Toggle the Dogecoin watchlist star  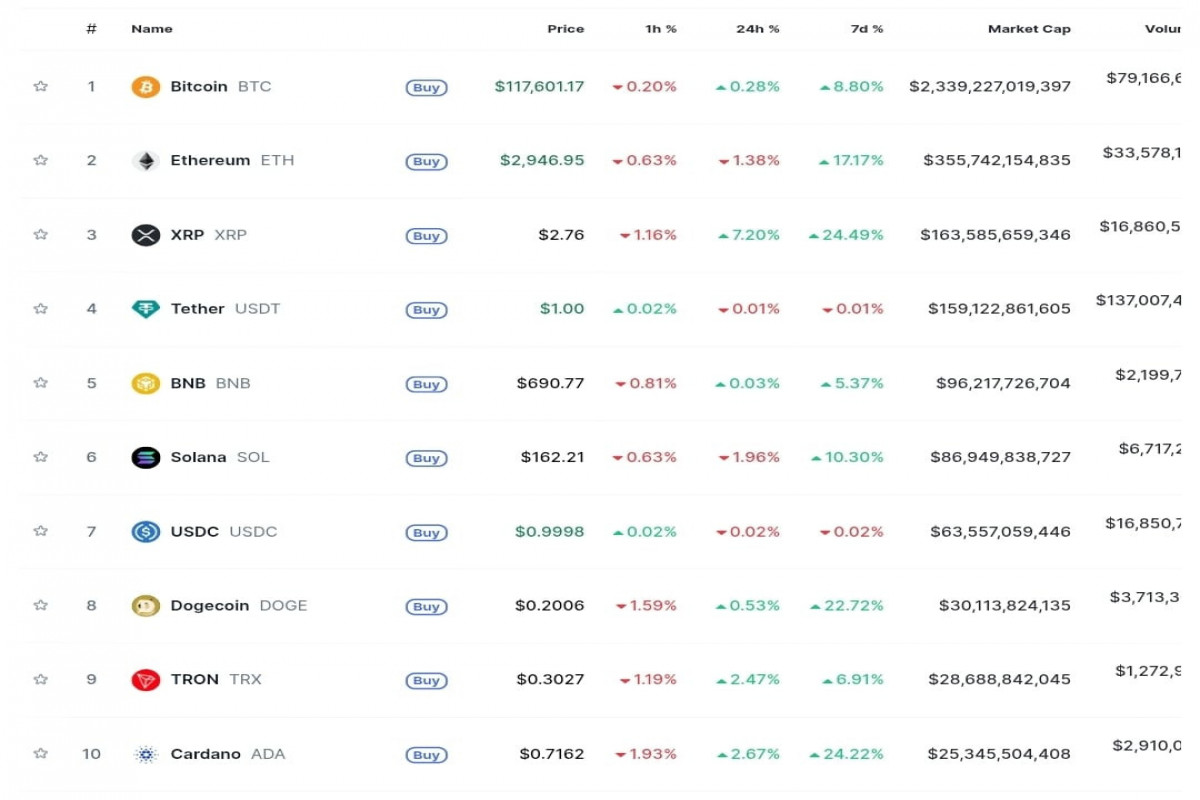click(41, 604)
